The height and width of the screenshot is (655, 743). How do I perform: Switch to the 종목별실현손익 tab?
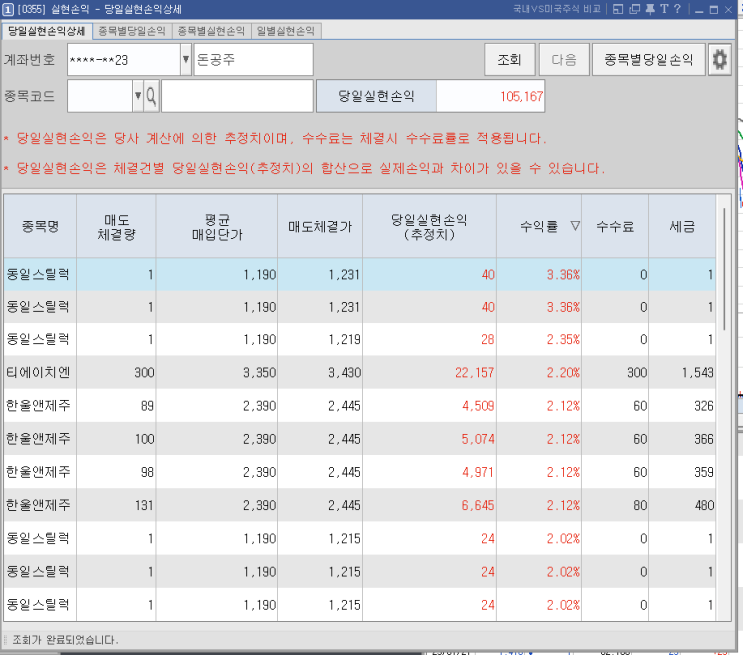(211, 31)
